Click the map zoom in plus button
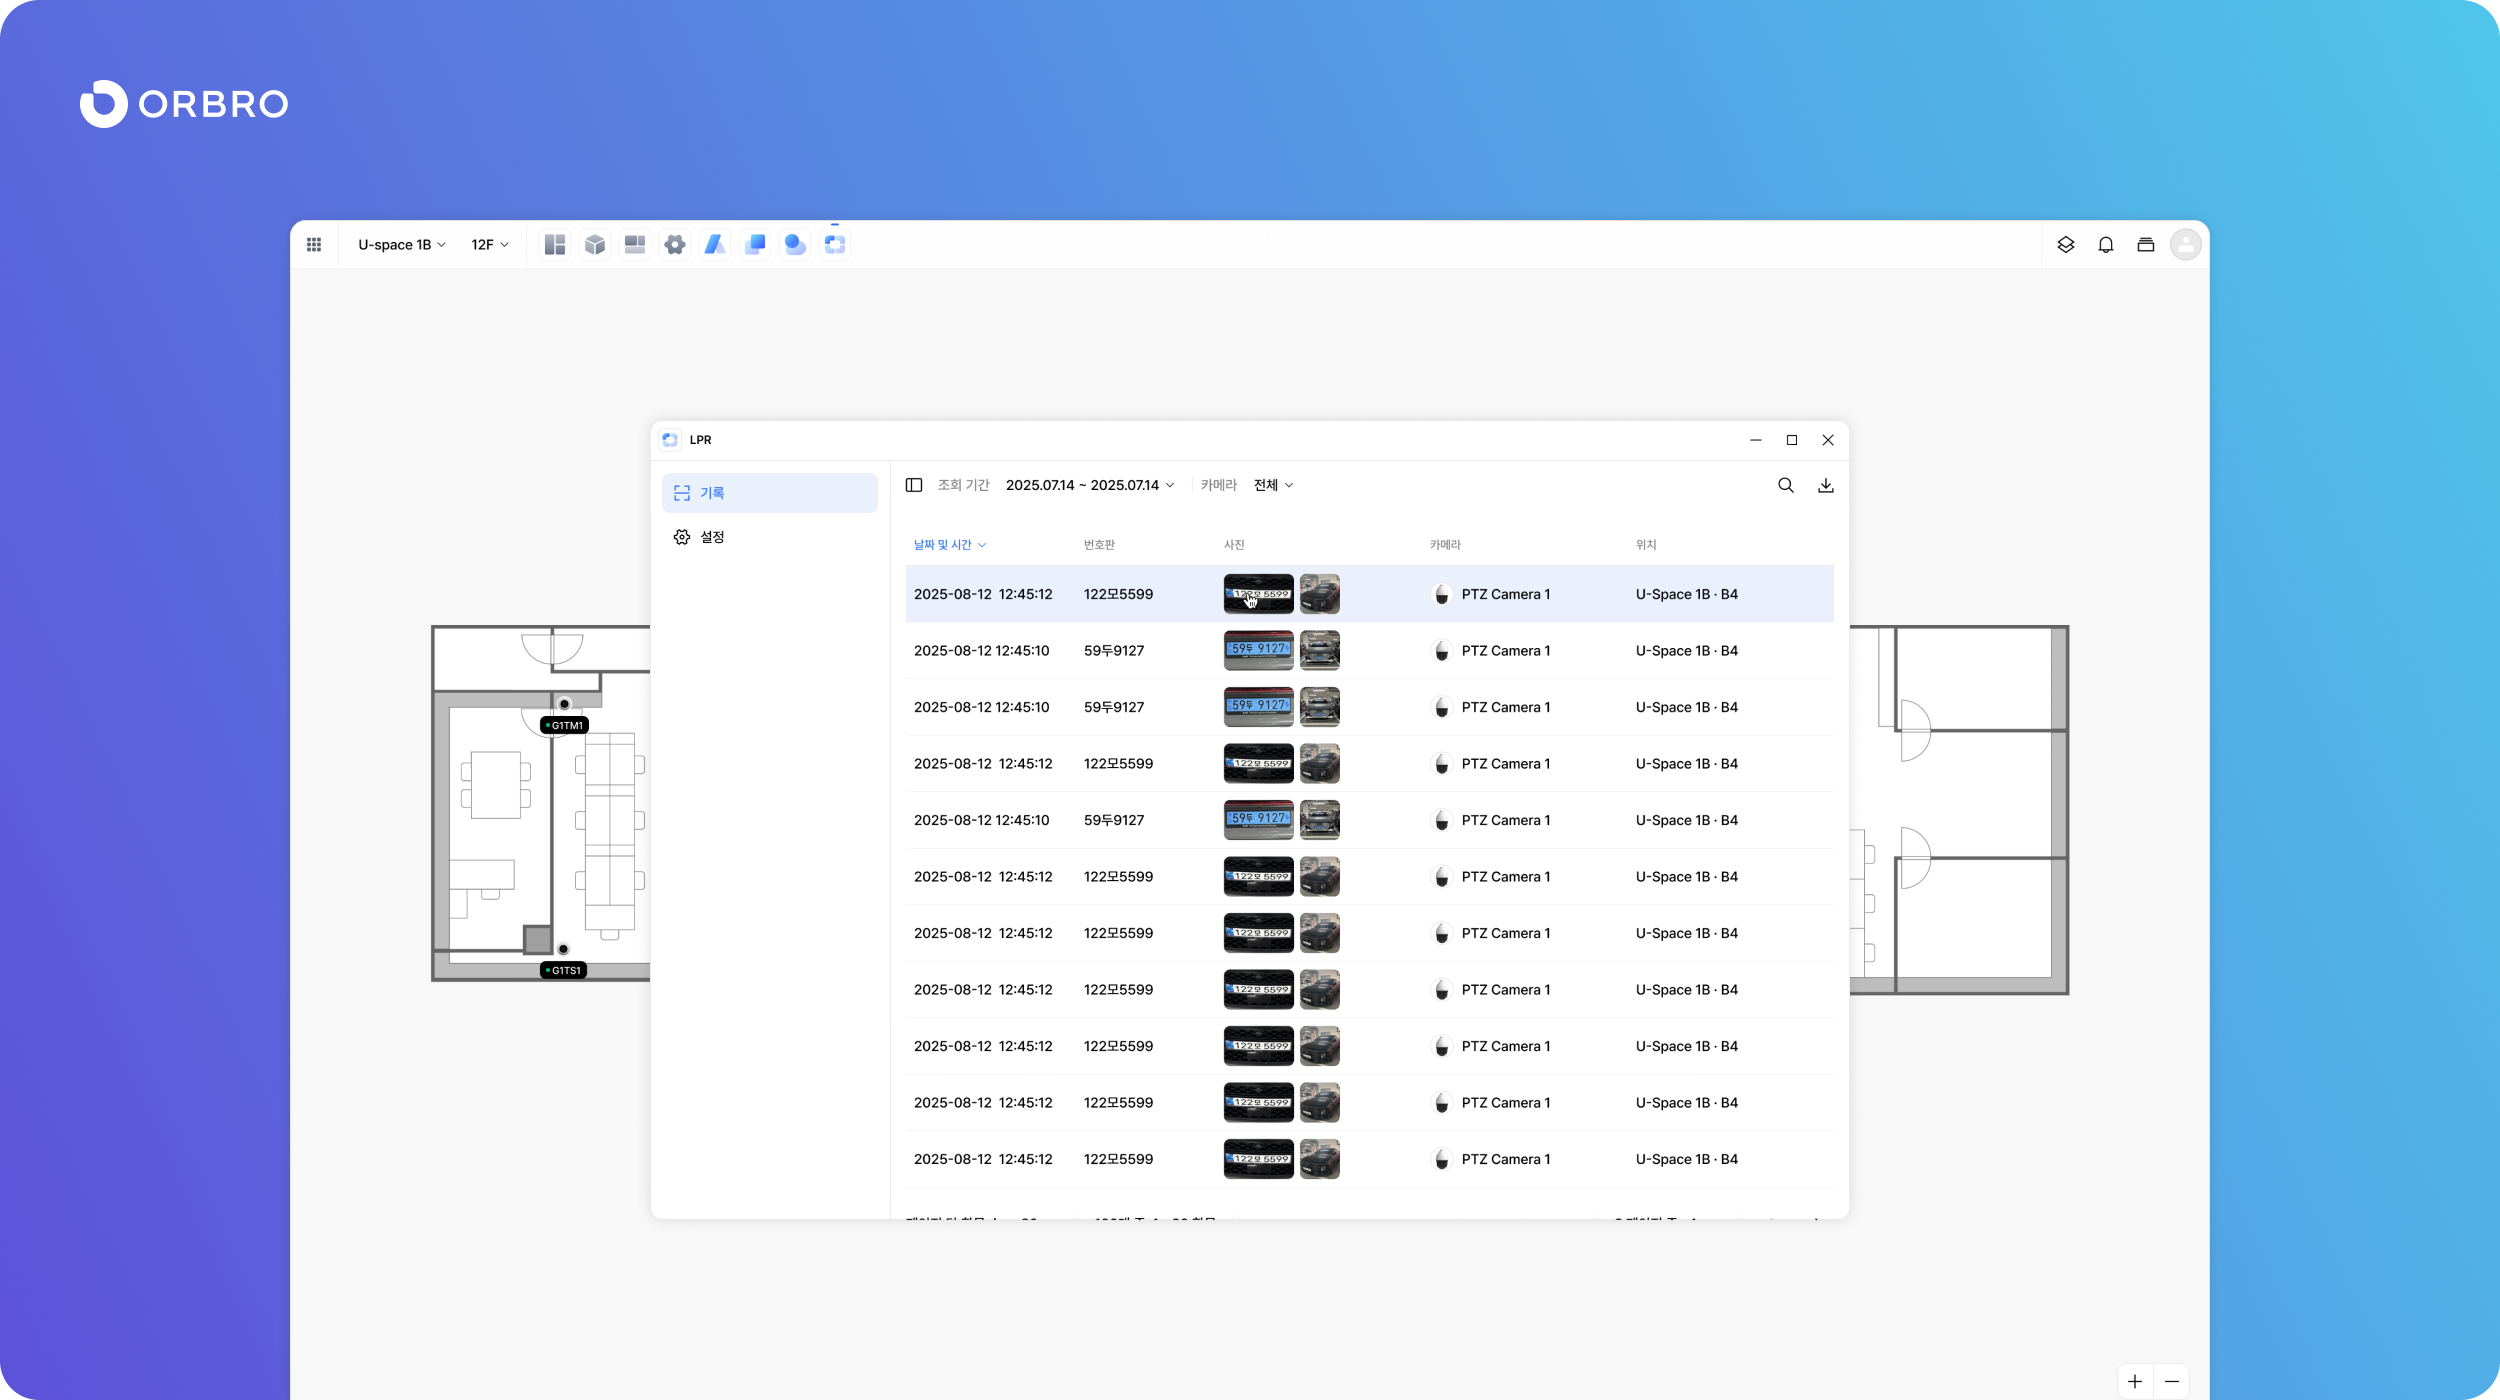This screenshot has width=2500, height=1400. 2135,1382
